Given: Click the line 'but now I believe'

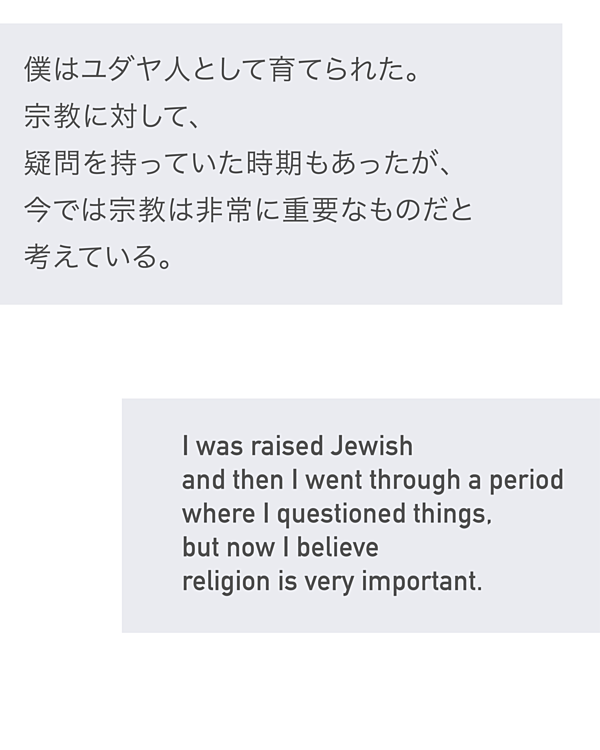Looking at the screenshot, I should 280,547.
